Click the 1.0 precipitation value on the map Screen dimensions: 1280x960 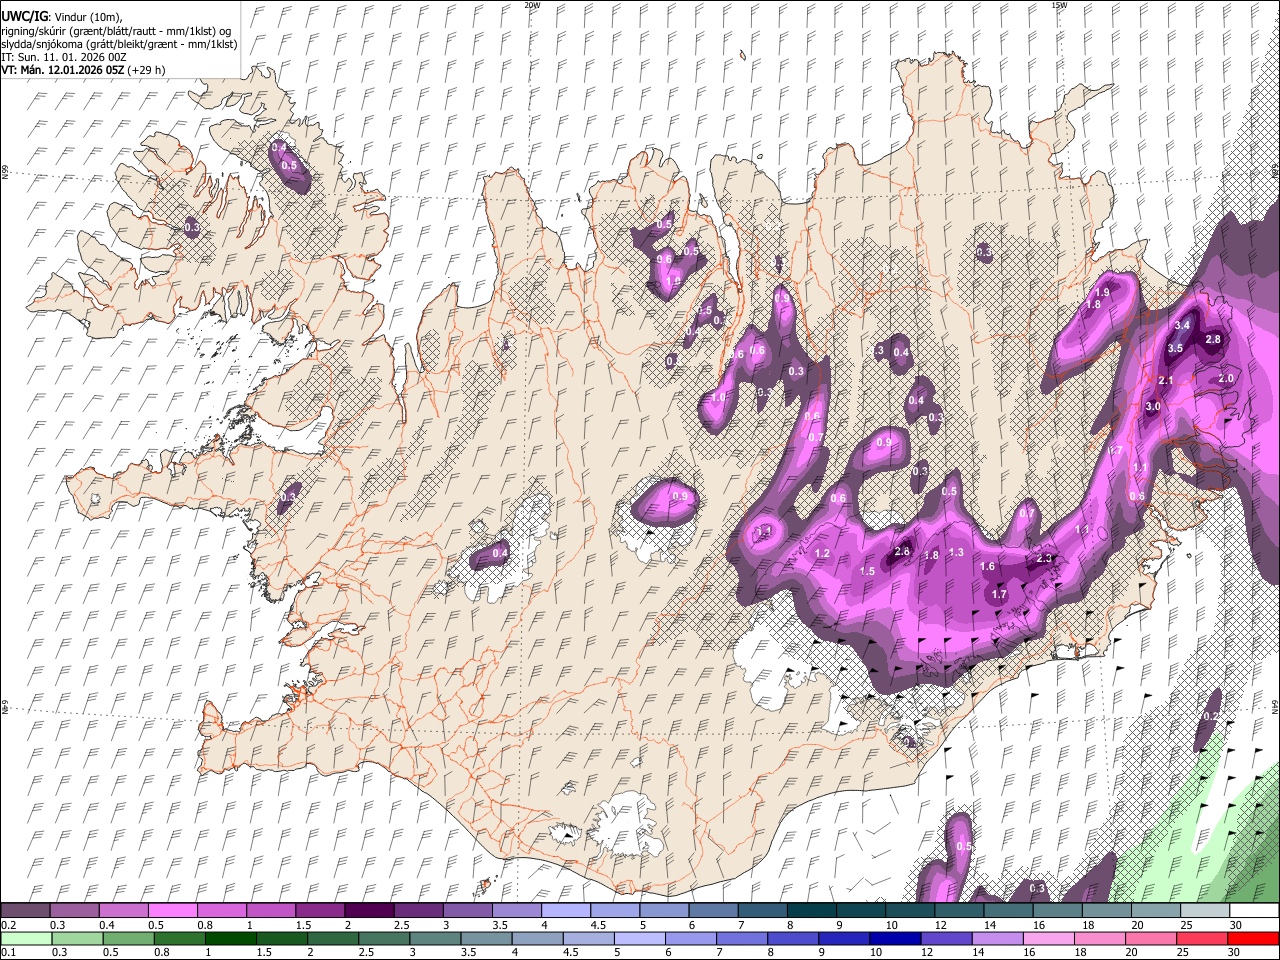719,397
